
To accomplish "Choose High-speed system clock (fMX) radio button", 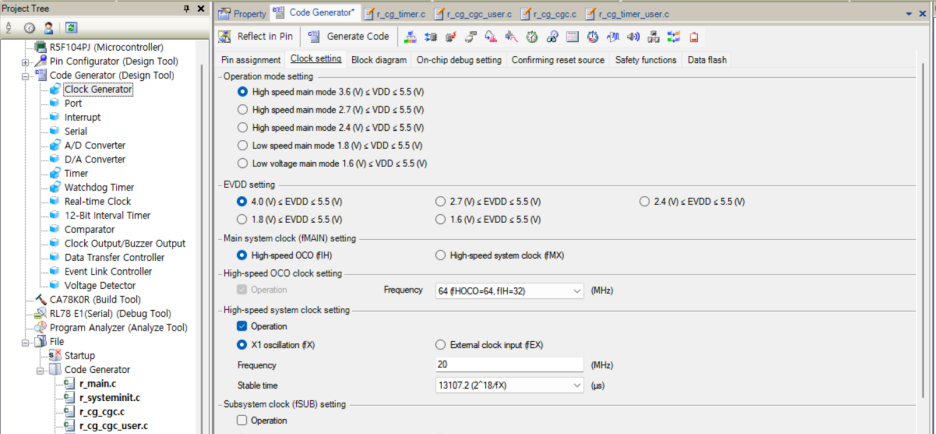I will [x=441, y=255].
